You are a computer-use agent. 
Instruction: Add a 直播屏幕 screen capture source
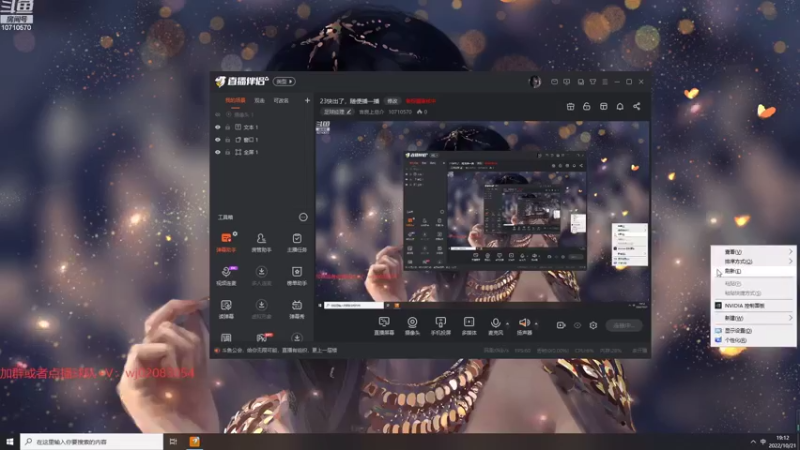pos(384,326)
